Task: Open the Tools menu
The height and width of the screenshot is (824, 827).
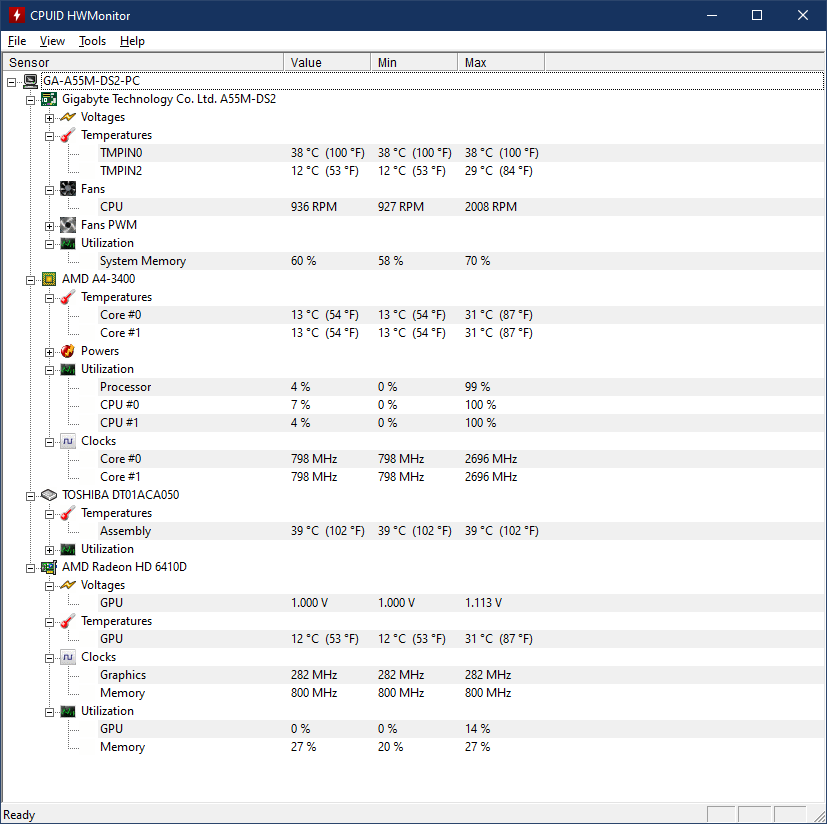Action: coord(92,41)
